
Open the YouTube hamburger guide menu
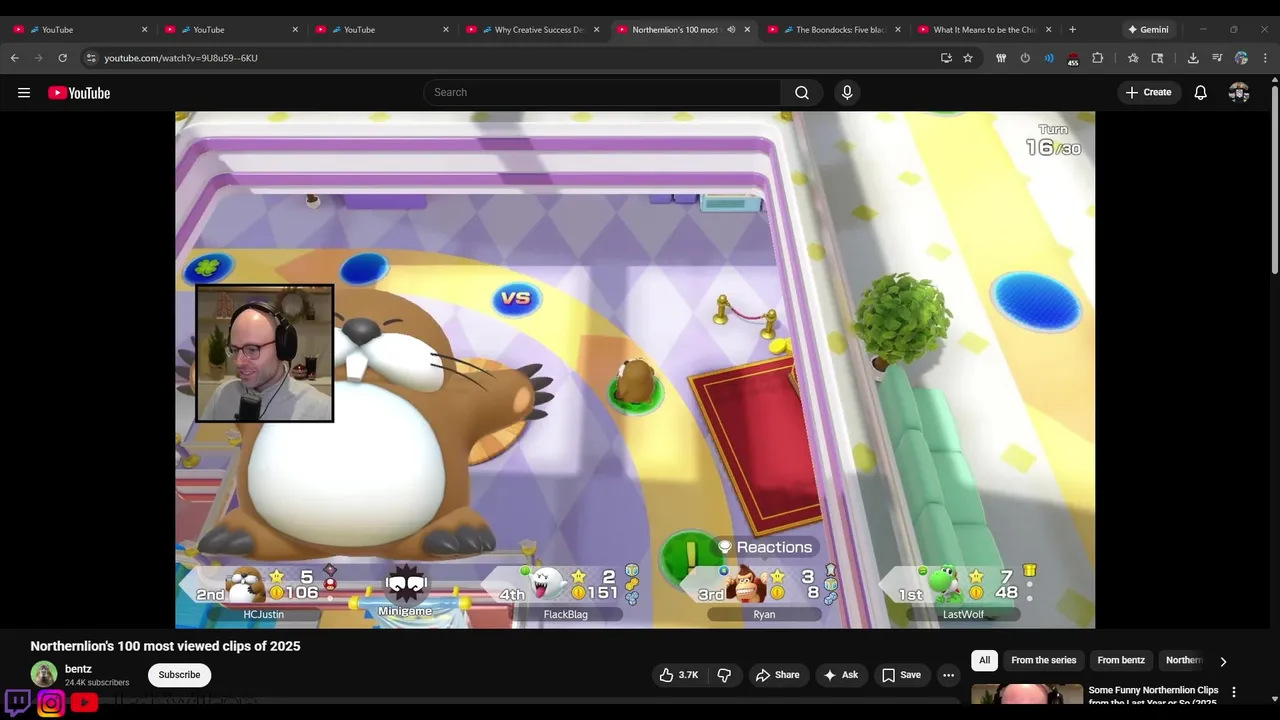(24, 93)
